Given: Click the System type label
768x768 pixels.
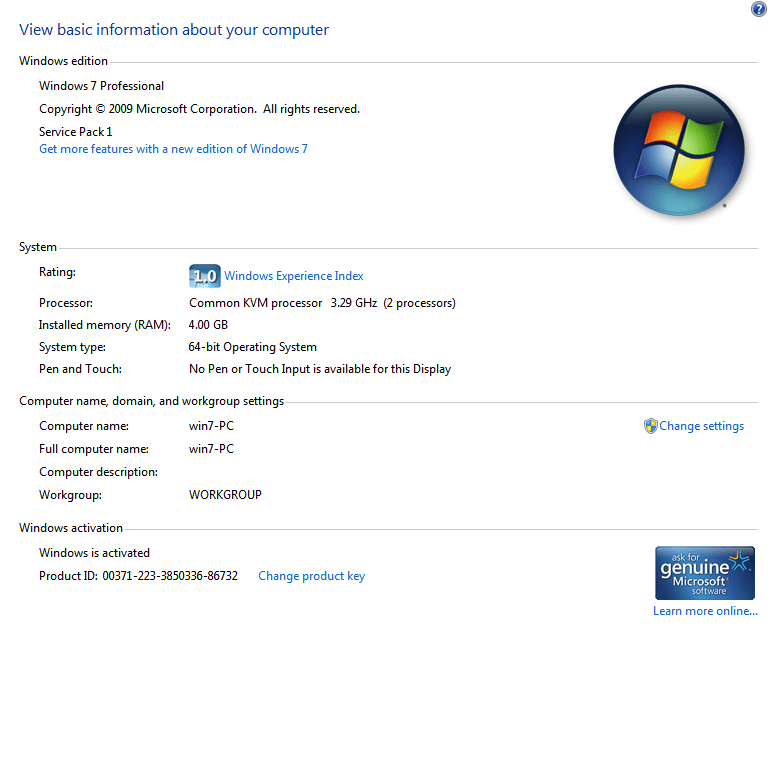Looking at the screenshot, I should coord(72,347).
